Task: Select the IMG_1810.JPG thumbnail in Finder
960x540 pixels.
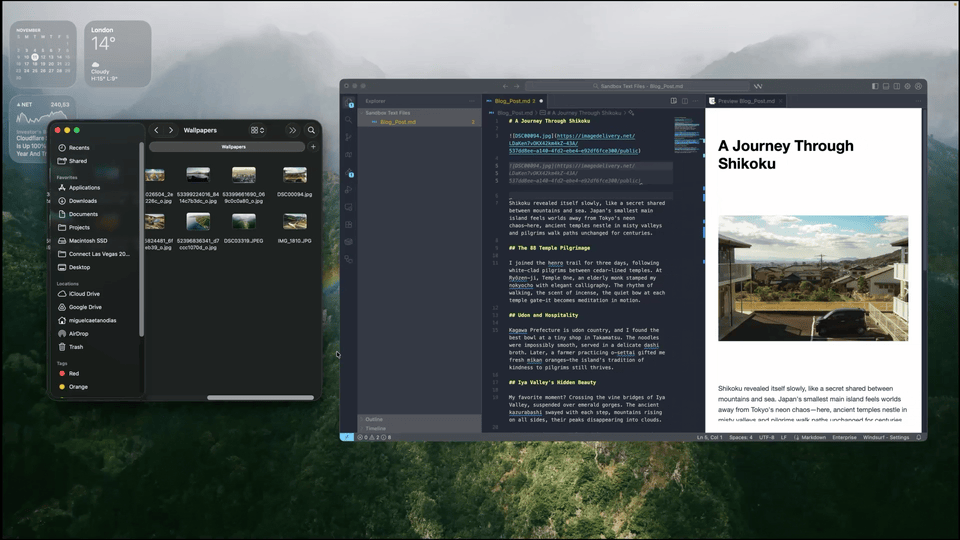Action: click(x=295, y=221)
